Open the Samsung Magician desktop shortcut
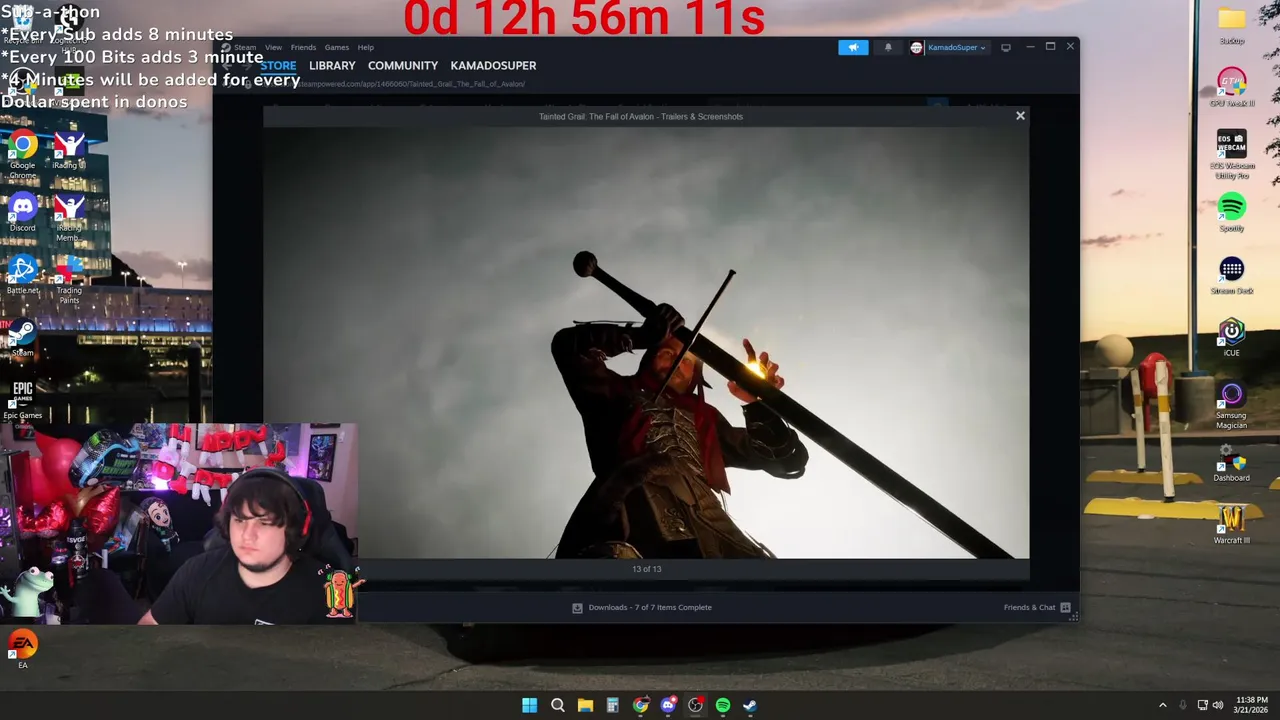The height and width of the screenshot is (720, 1280). tap(1231, 405)
